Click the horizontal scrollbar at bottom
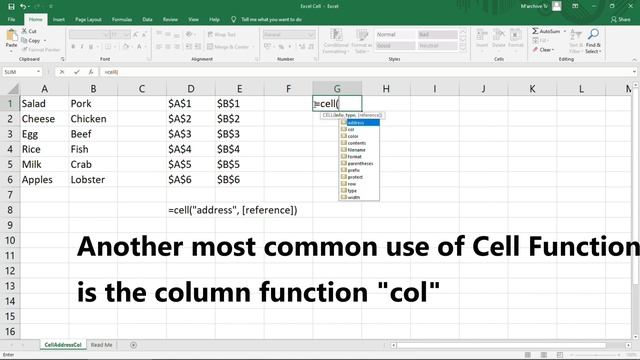This screenshot has height=360, width=640. pos(501,345)
